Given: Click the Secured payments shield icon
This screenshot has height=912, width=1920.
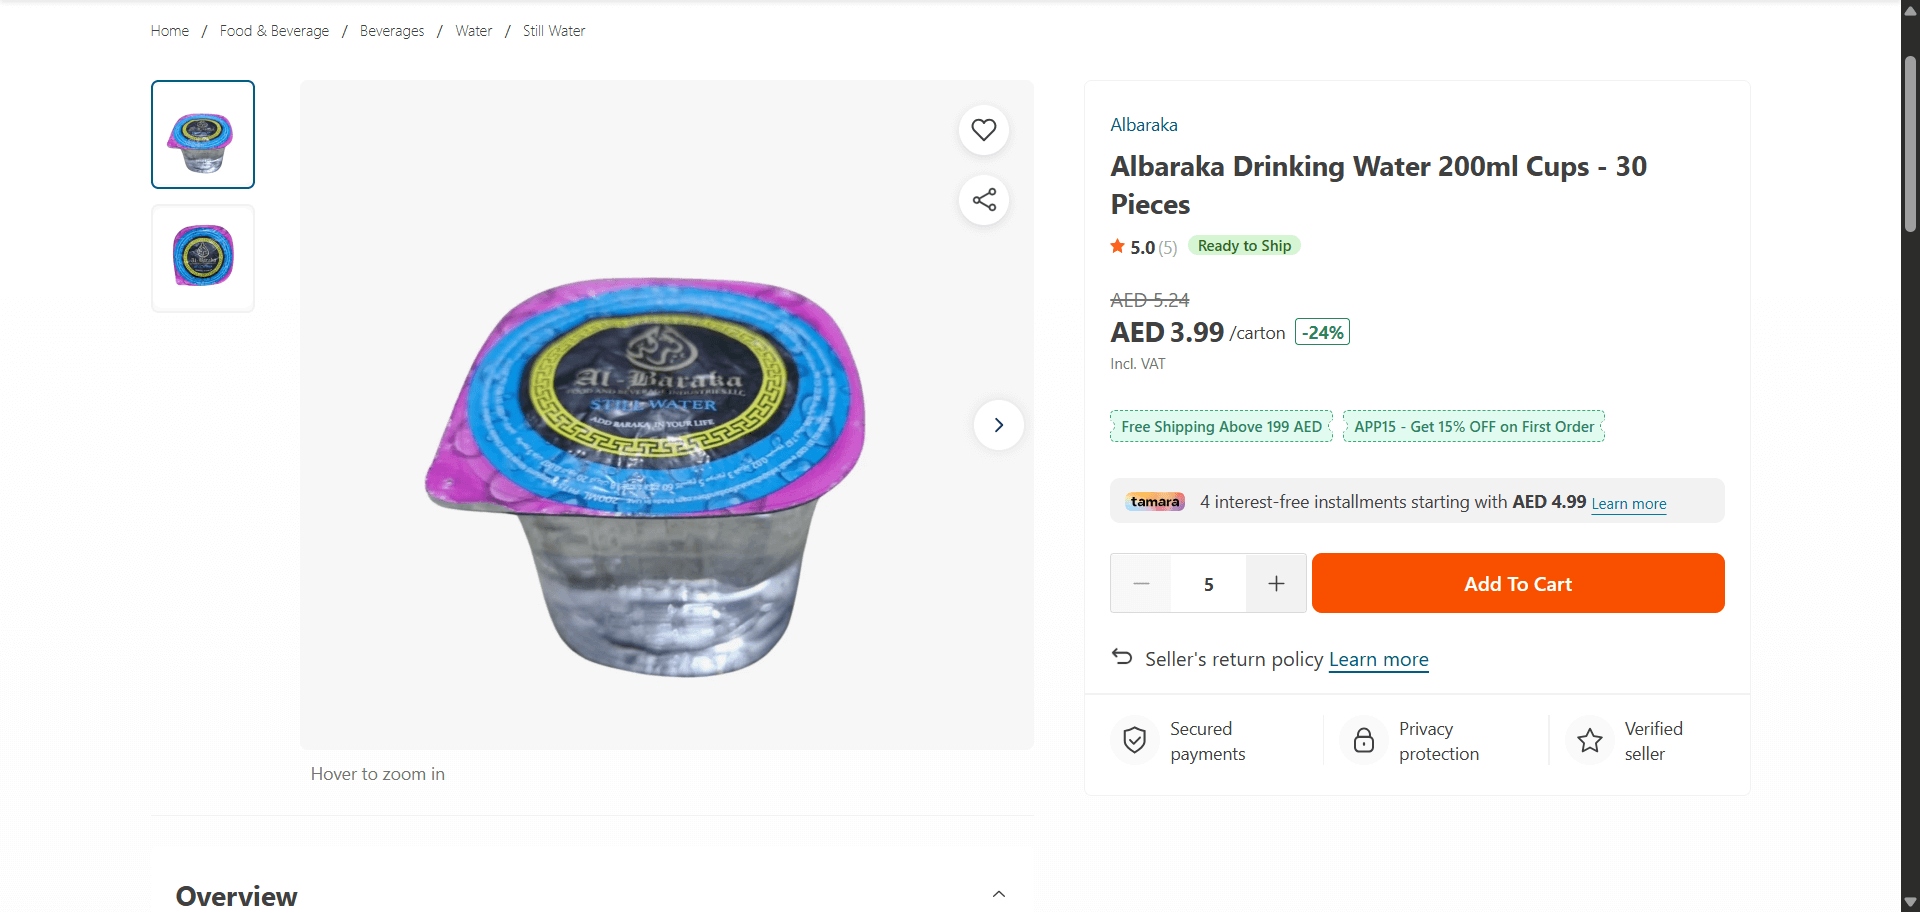Looking at the screenshot, I should pos(1134,740).
